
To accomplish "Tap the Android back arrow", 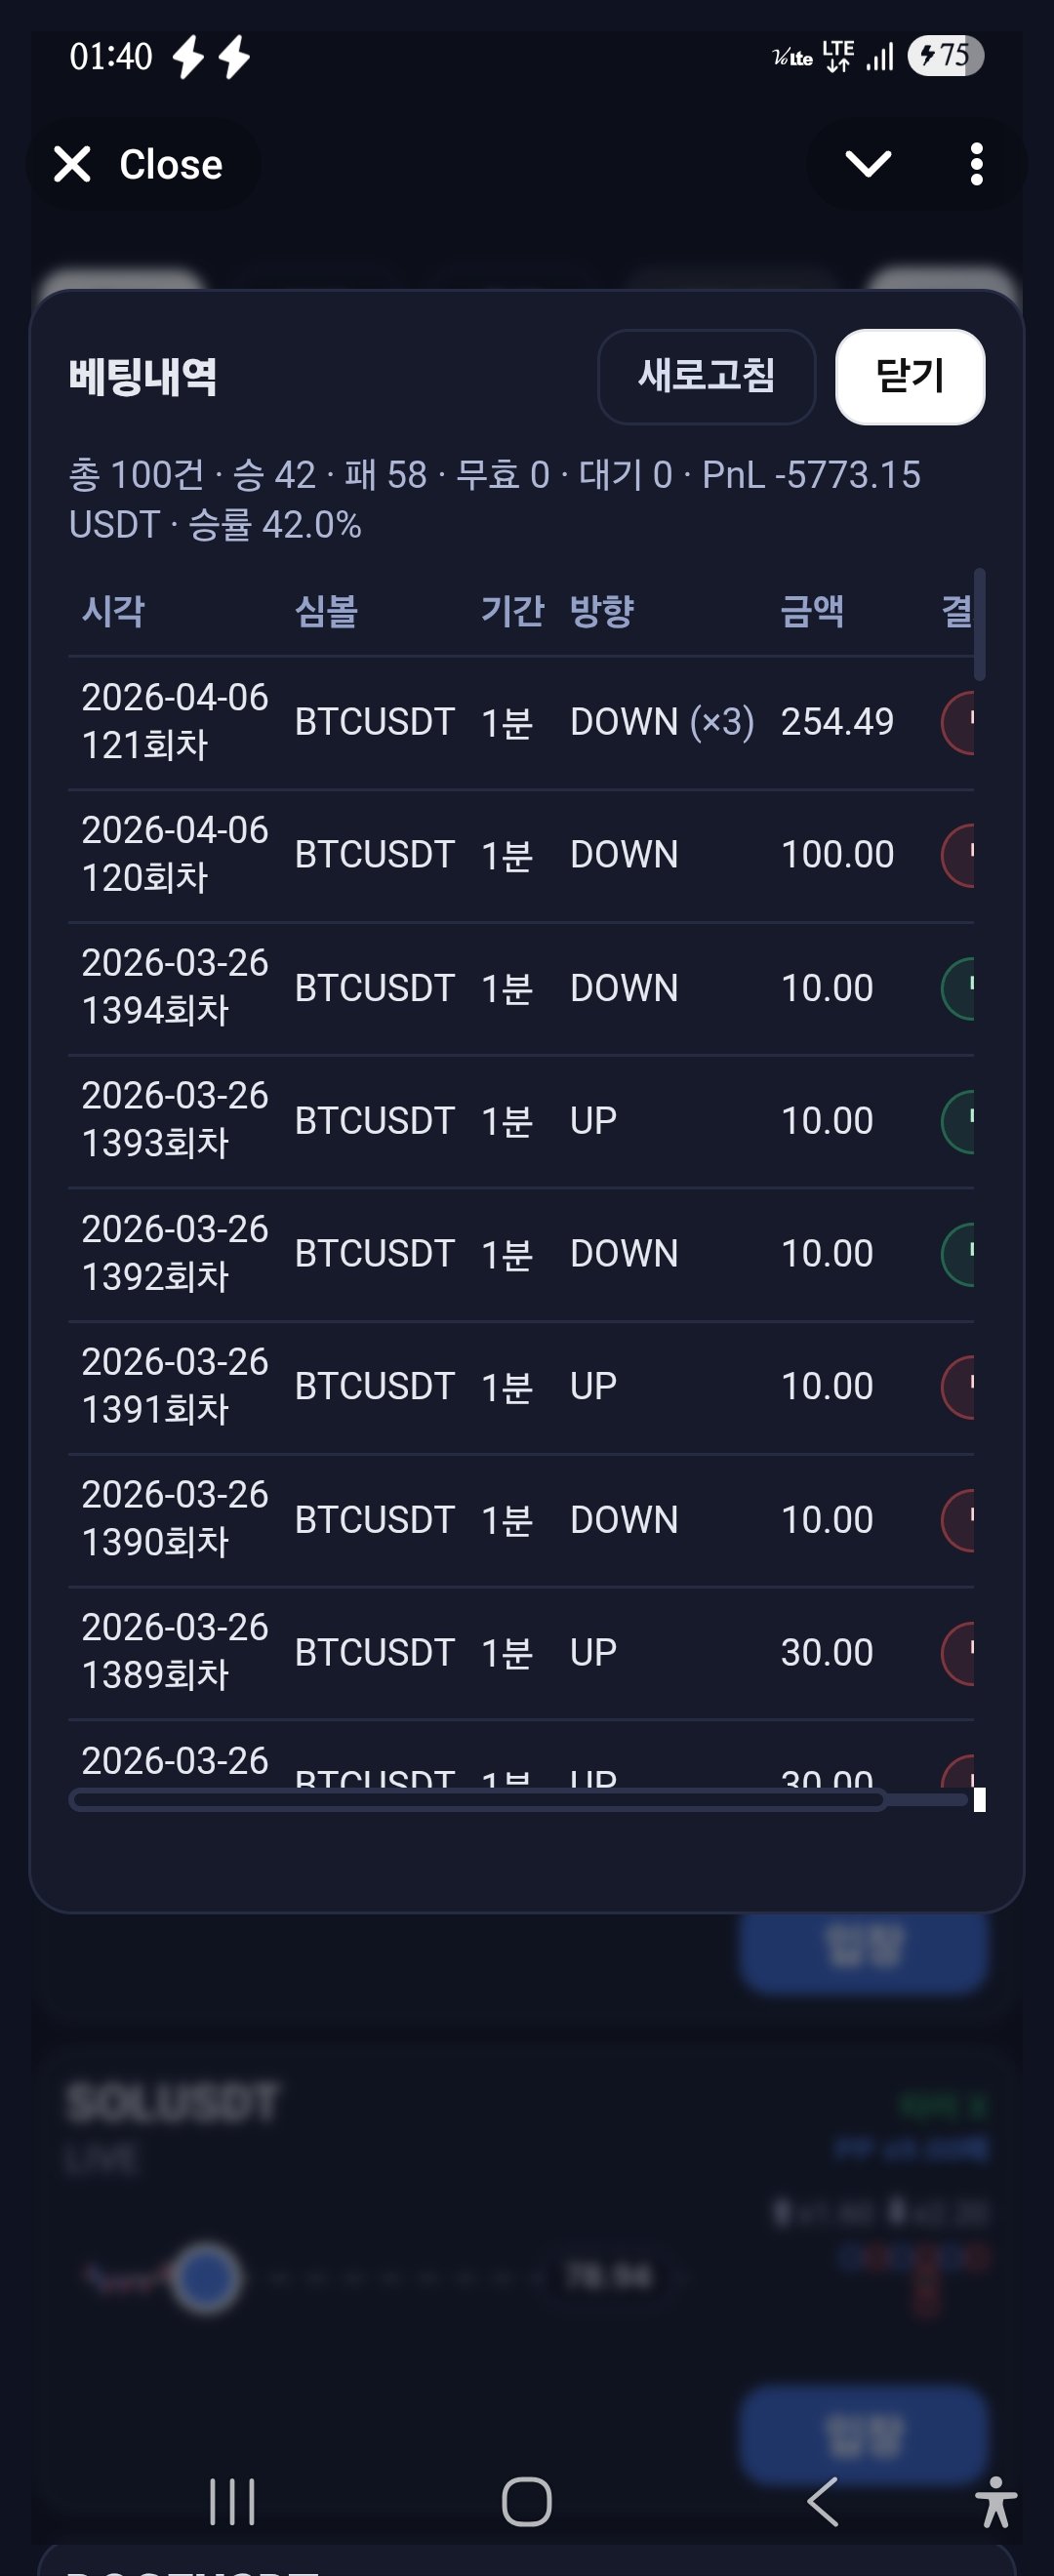I will (822, 2502).
